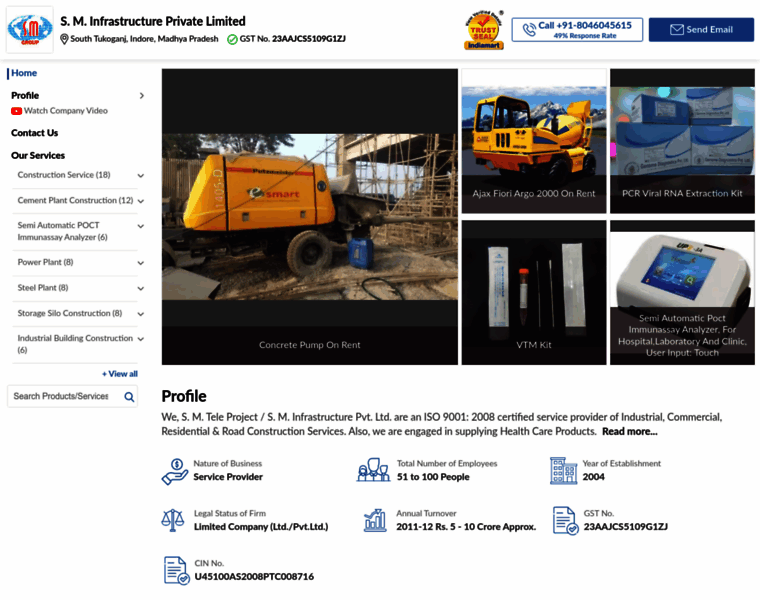Screen dimensions: 760x600
Task: Open the Profile sidebar item
Action: [x=25, y=95]
